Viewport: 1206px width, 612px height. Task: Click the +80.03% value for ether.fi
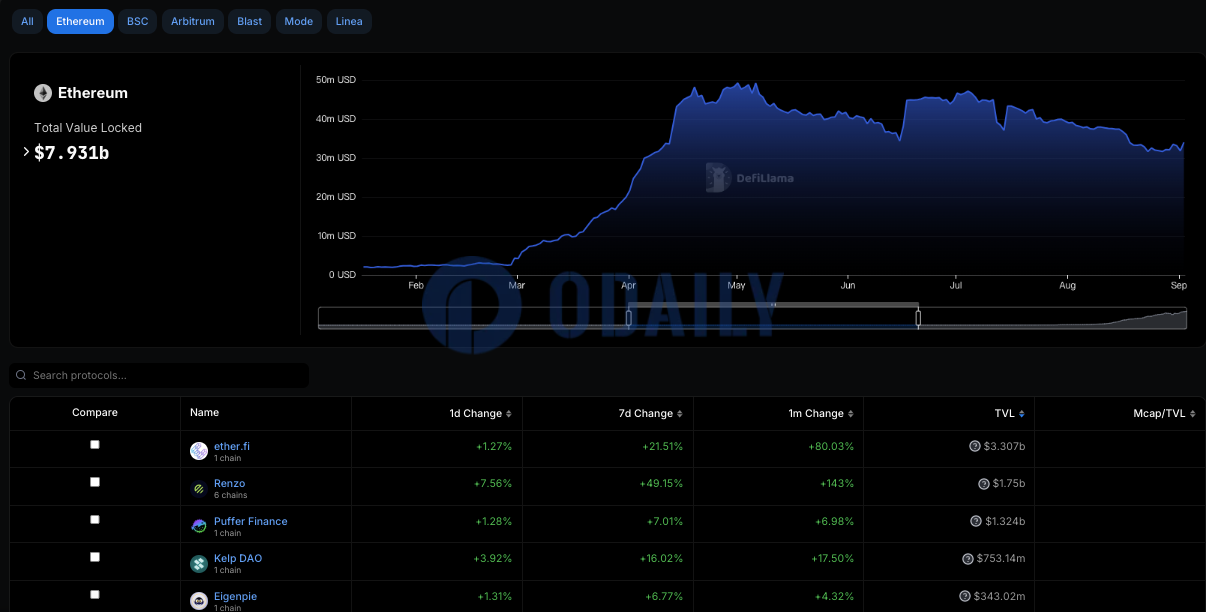[832, 446]
